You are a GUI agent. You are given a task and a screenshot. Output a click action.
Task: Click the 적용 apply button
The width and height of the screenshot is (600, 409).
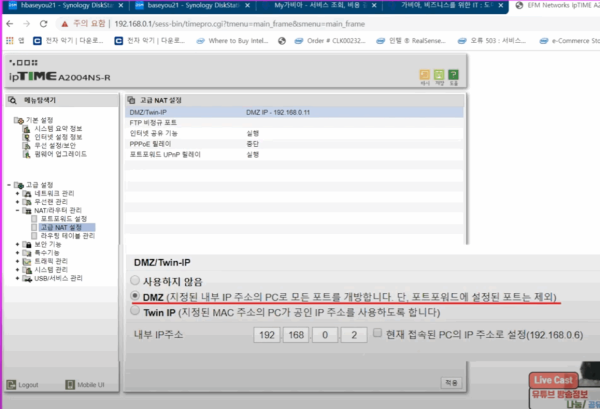(451, 383)
